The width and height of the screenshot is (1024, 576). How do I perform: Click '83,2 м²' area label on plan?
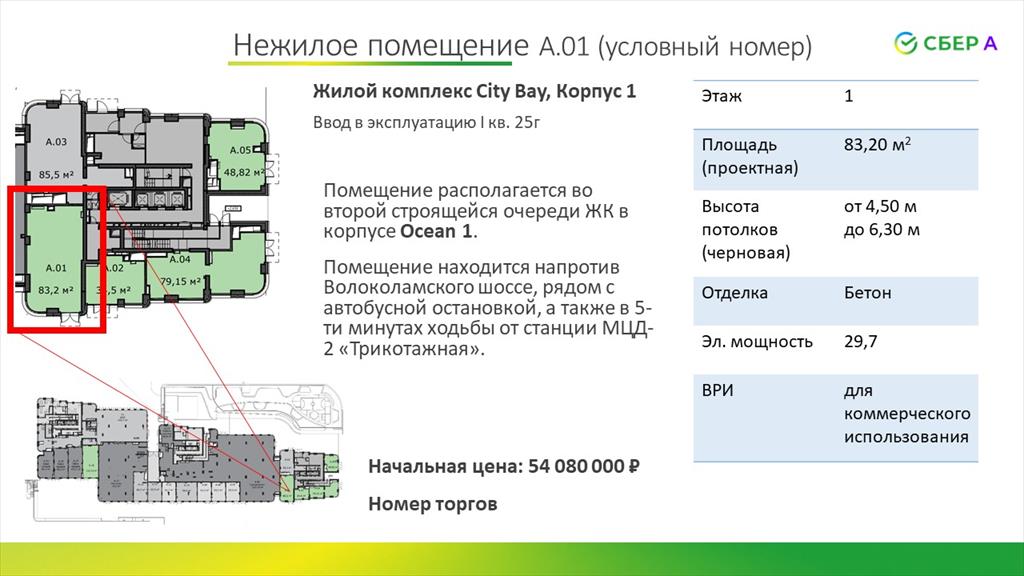[x=56, y=290]
